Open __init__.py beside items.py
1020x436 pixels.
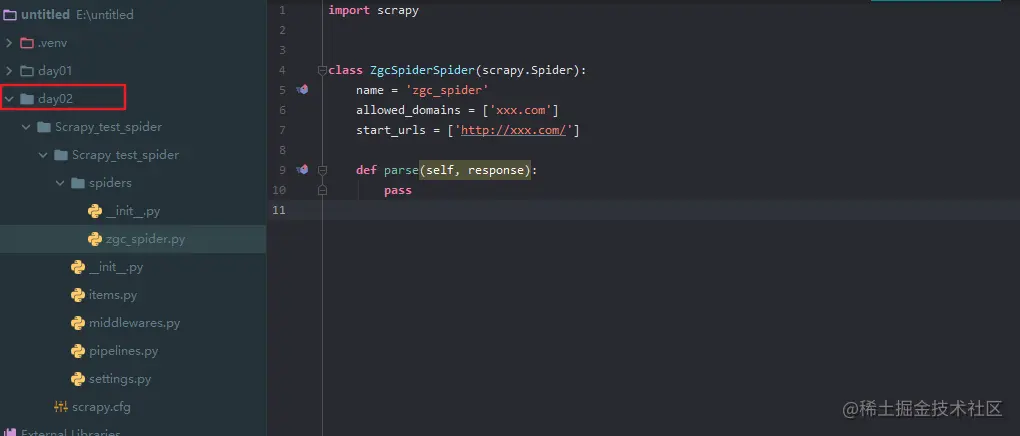[x=116, y=267]
